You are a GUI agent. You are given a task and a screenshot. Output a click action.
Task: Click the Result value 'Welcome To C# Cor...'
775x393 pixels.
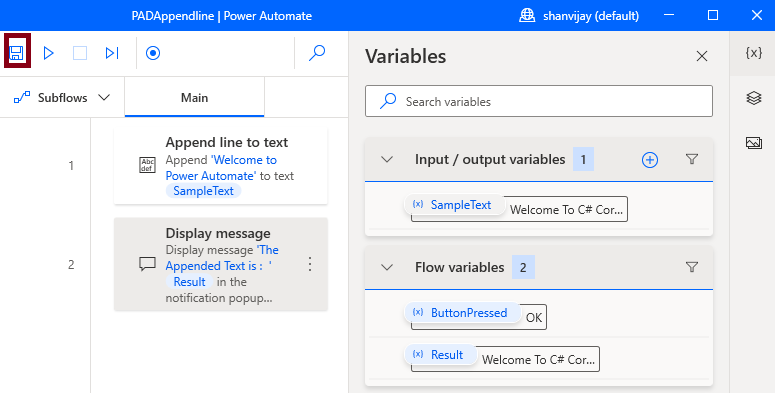[538, 359]
